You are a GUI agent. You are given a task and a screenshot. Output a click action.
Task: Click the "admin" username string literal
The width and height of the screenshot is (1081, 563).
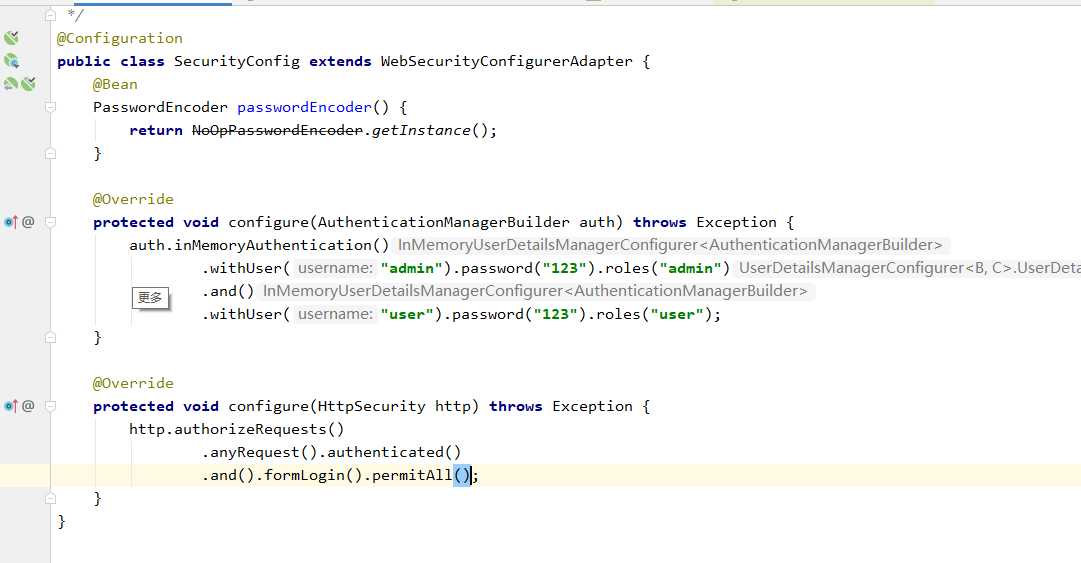[412, 268]
